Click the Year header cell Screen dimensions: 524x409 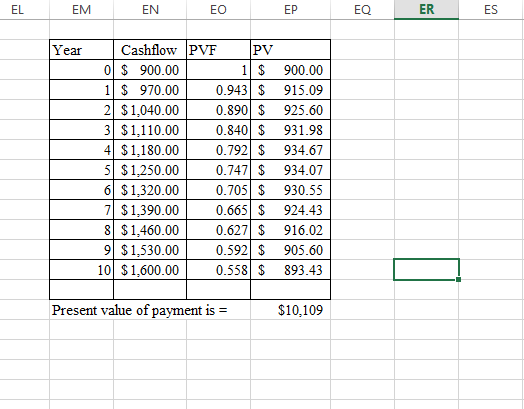[x=82, y=50]
